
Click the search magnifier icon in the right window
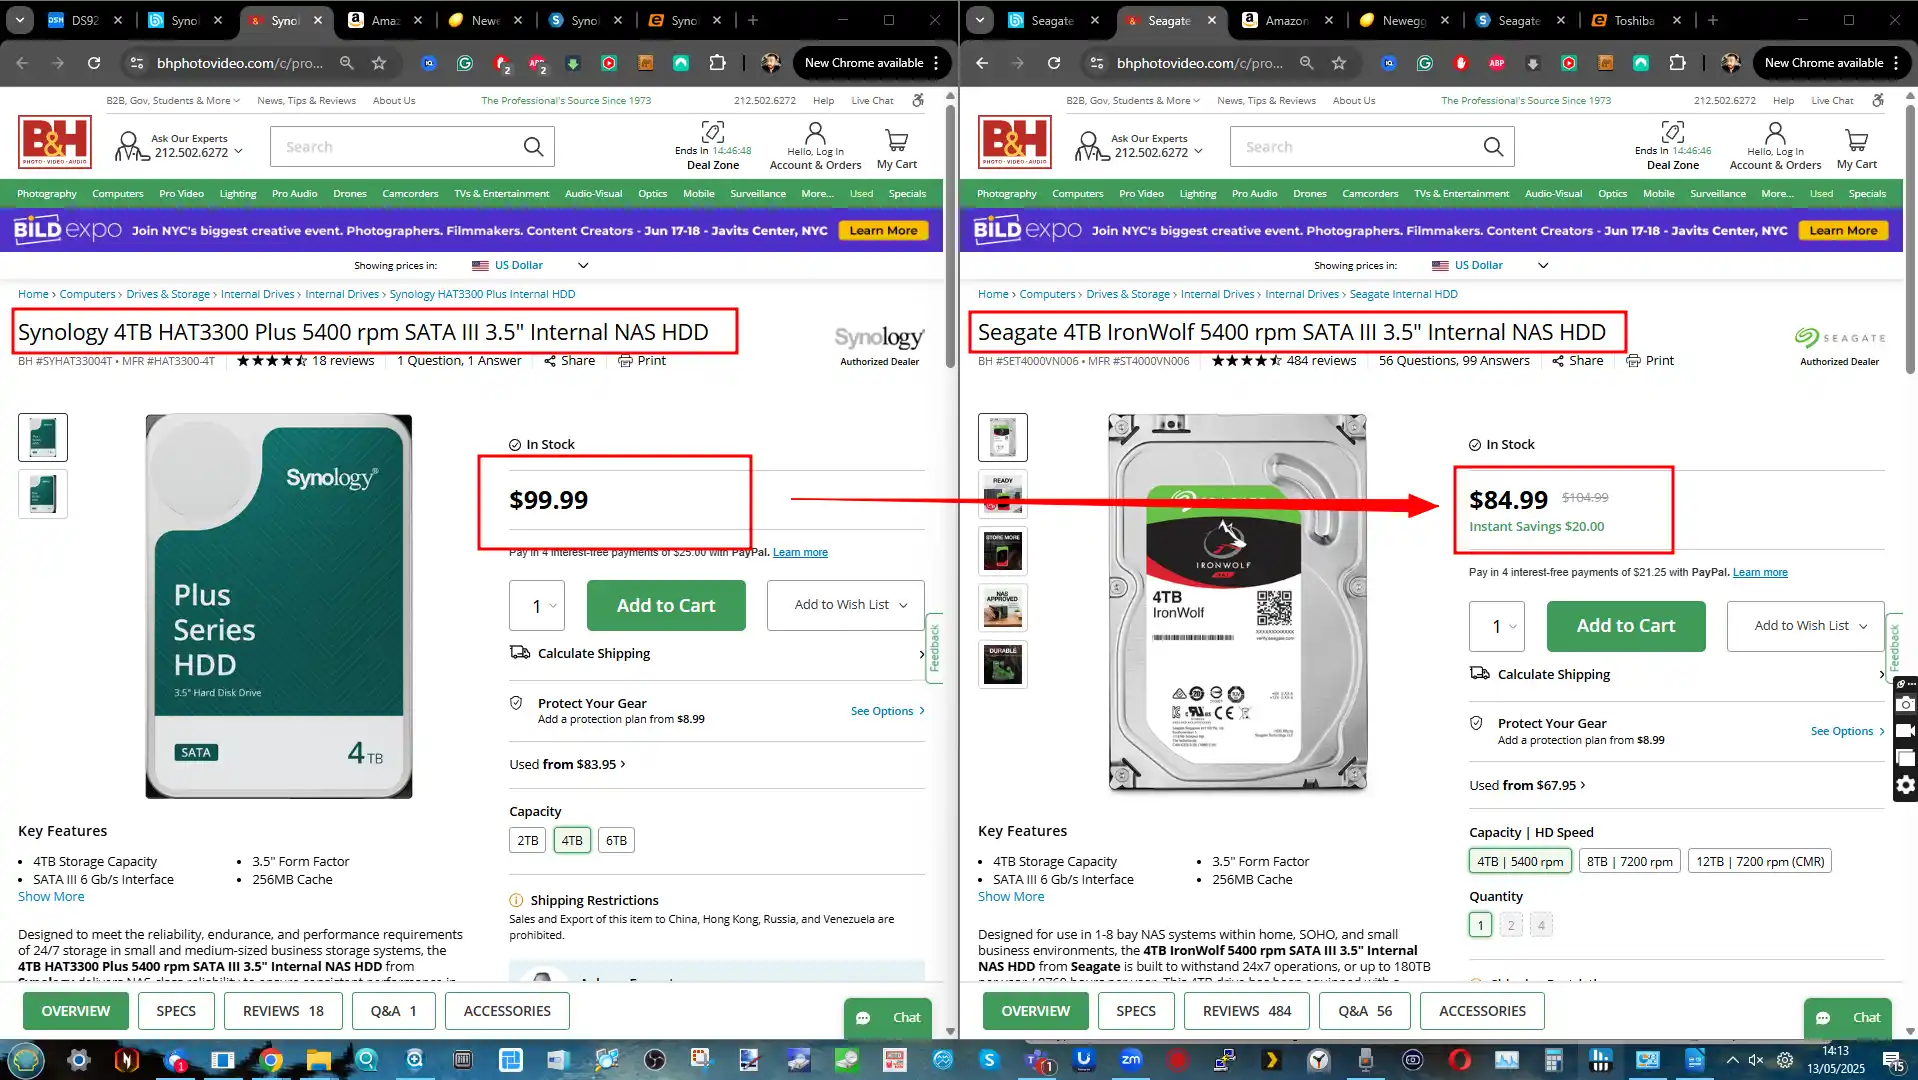tap(1493, 147)
